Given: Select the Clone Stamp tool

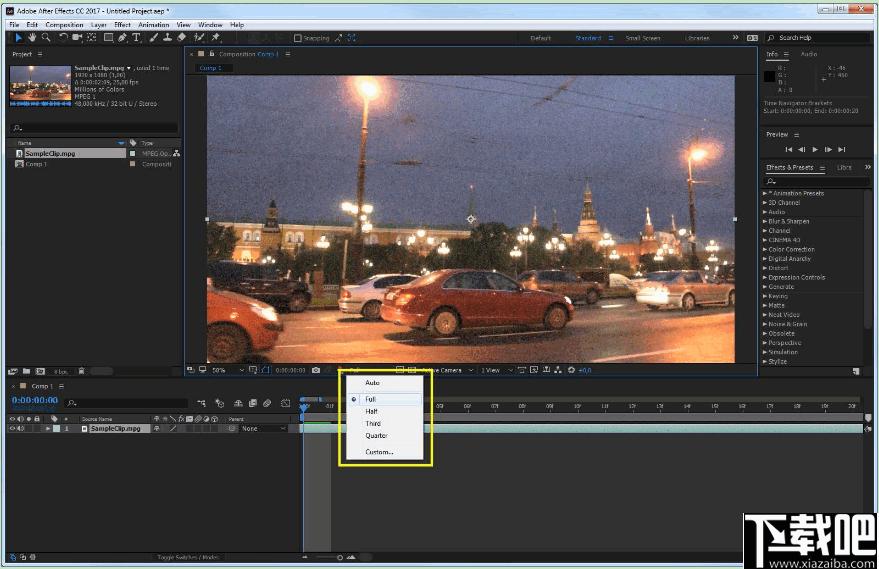Looking at the screenshot, I should point(167,38).
